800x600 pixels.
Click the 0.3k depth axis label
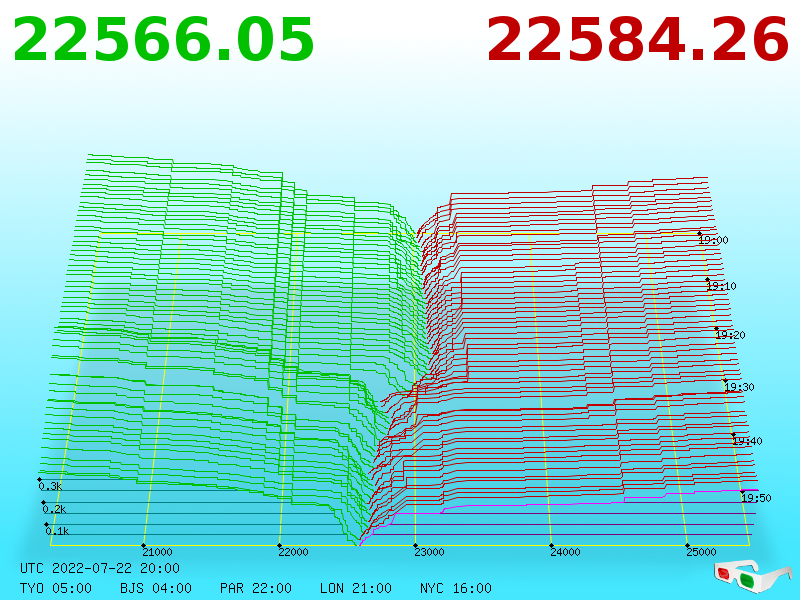pos(50,486)
